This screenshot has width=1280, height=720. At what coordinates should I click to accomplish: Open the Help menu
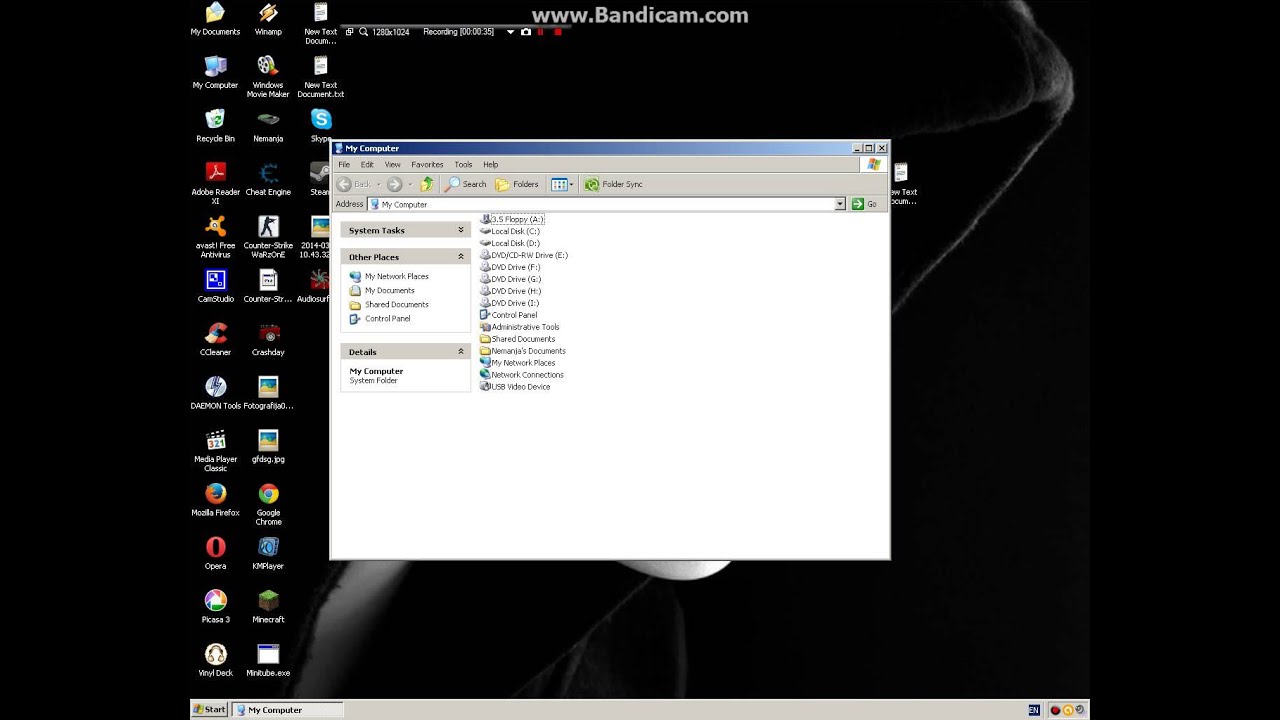click(490, 165)
